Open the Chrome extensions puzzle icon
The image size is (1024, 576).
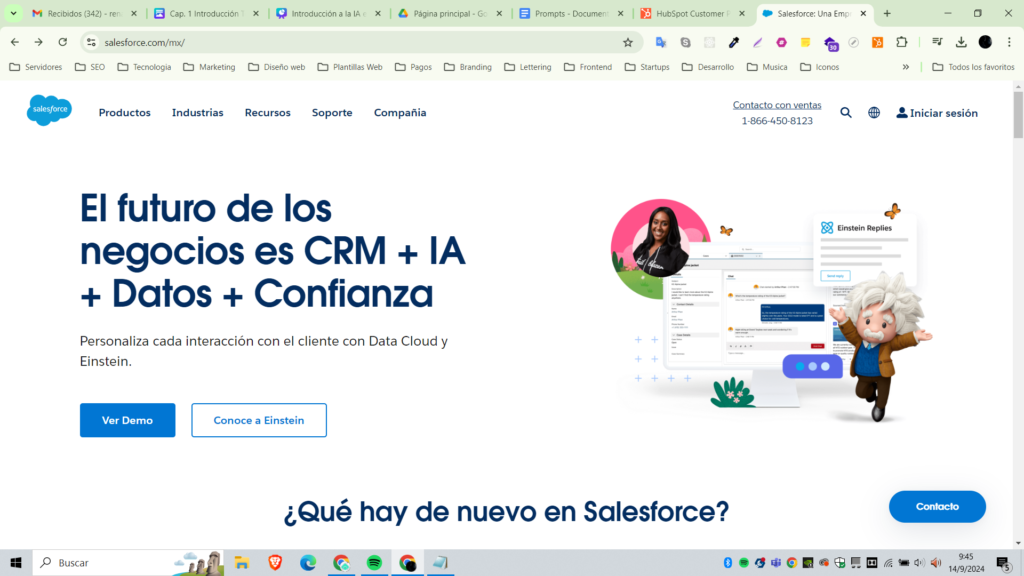click(901, 42)
